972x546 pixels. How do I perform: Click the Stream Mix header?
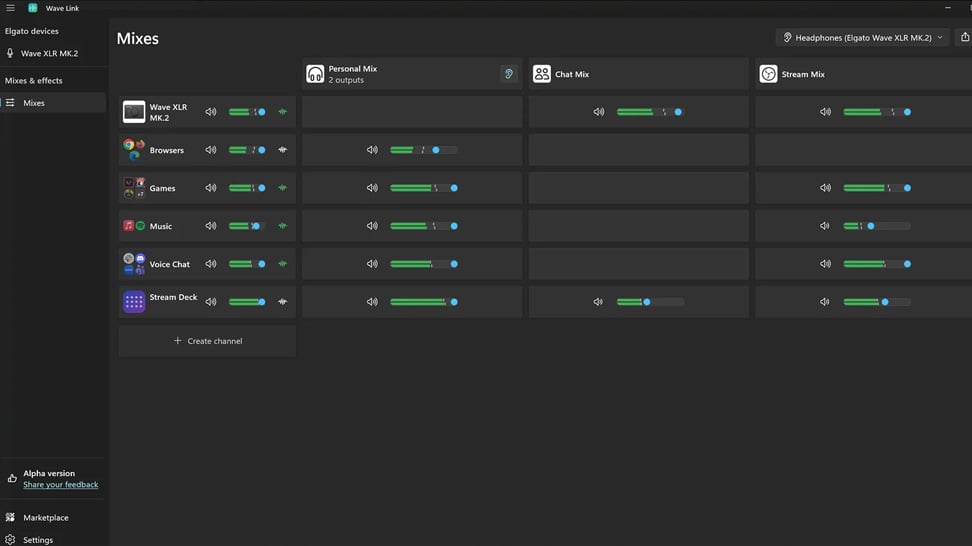click(x=864, y=74)
